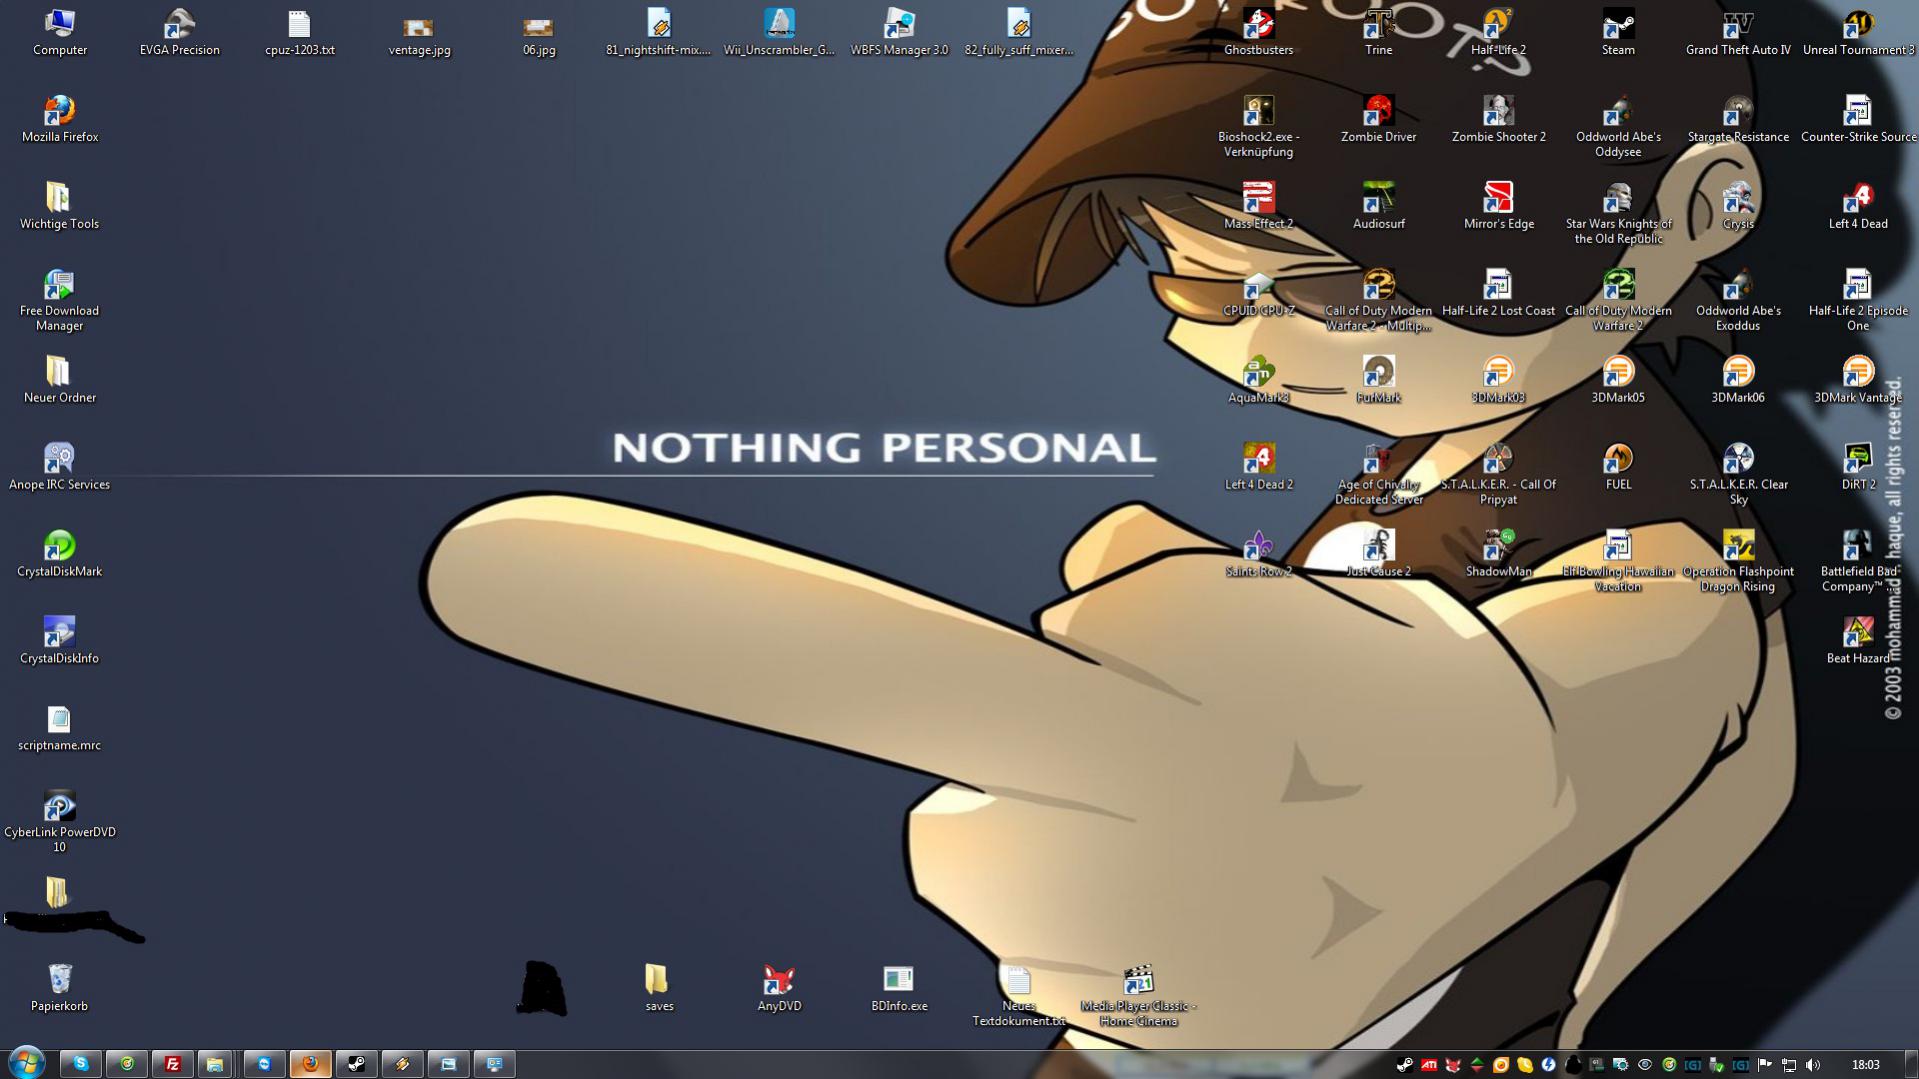The width and height of the screenshot is (1919, 1079).
Task: Launch Left 4 Dead shortcut
Action: tap(1858, 205)
